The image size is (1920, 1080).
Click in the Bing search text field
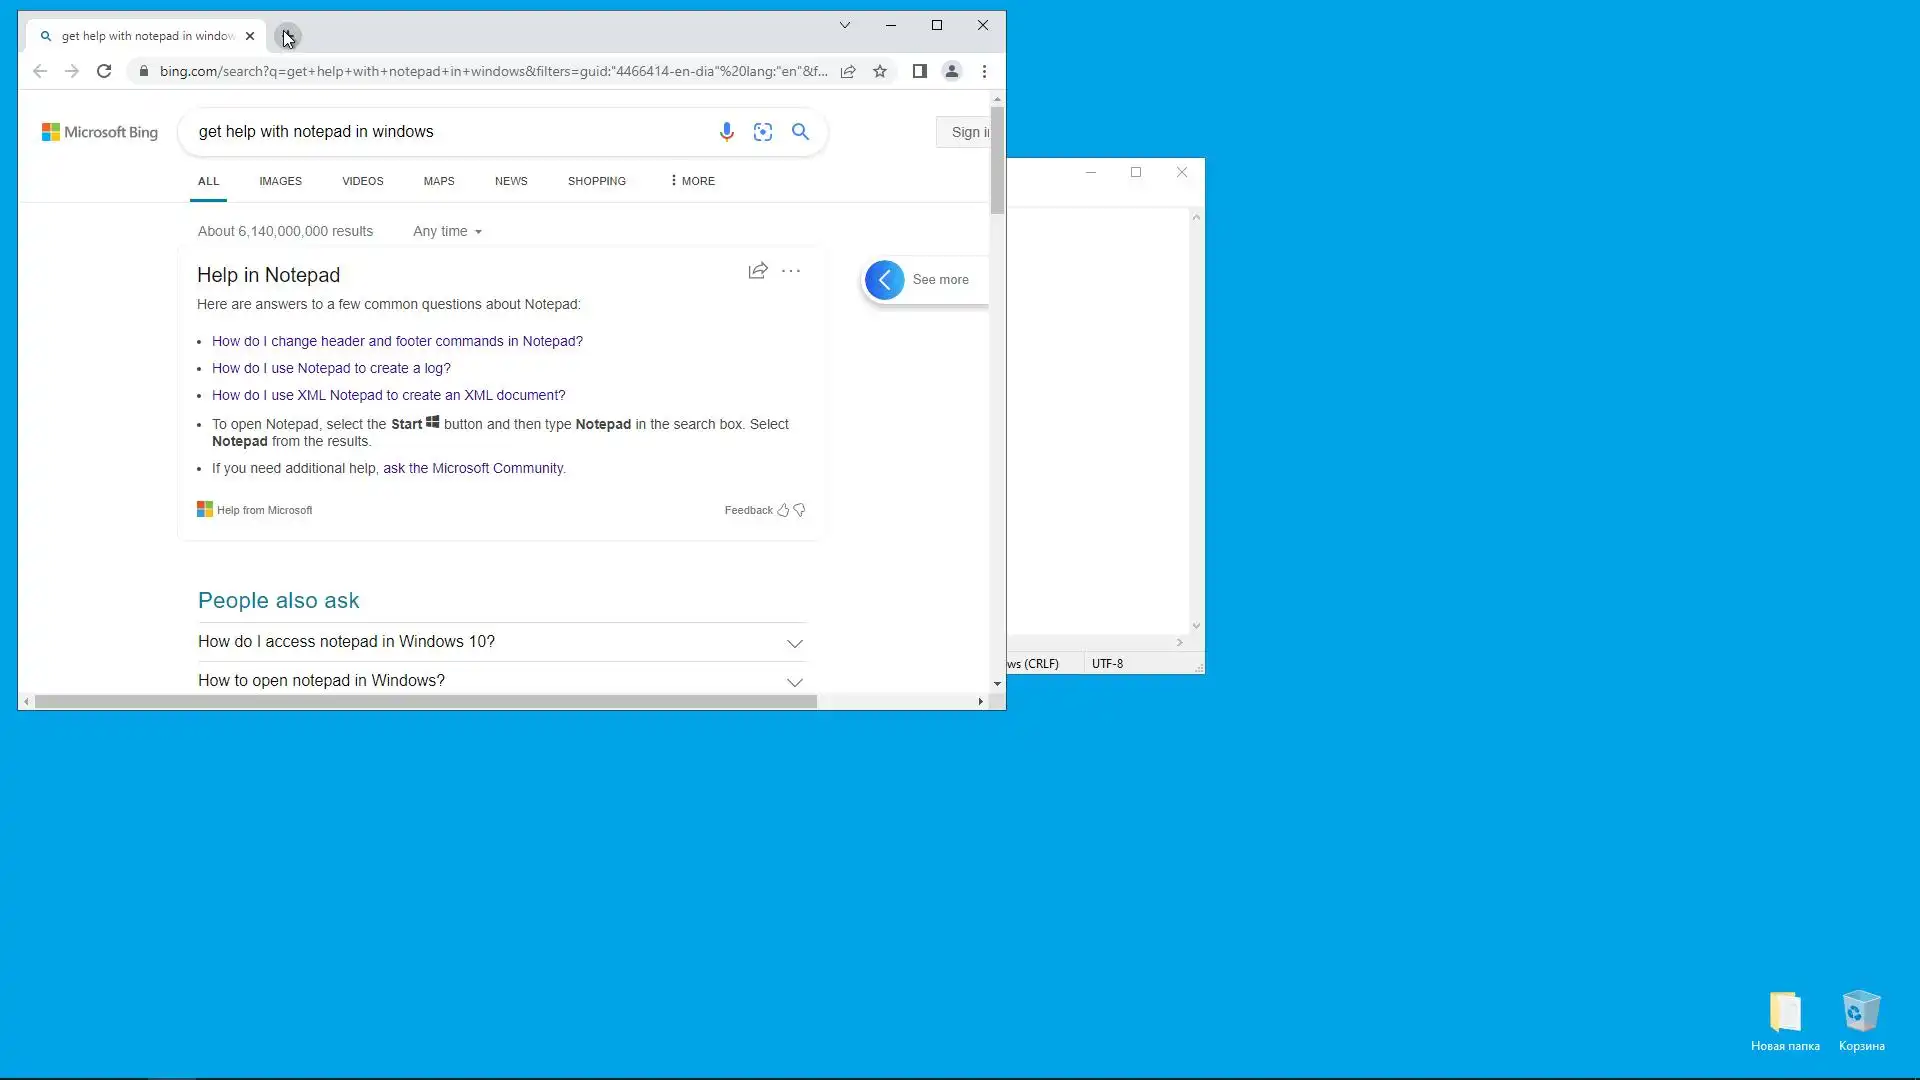click(x=440, y=132)
